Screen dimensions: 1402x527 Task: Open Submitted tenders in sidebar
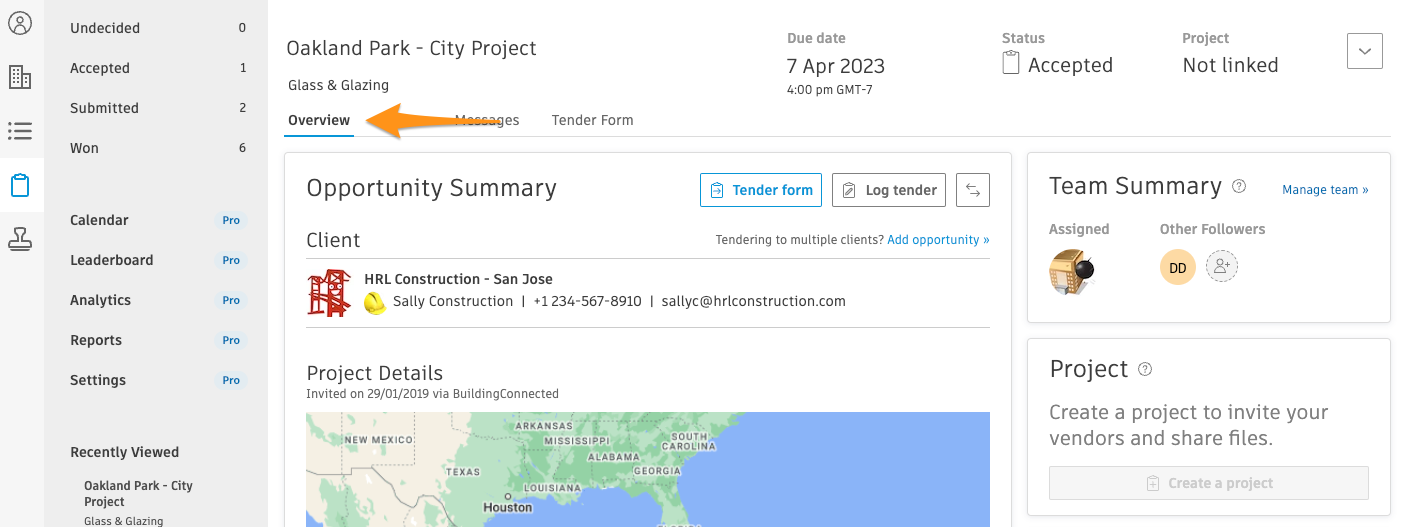pyautogui.click(x=104, y=108)
